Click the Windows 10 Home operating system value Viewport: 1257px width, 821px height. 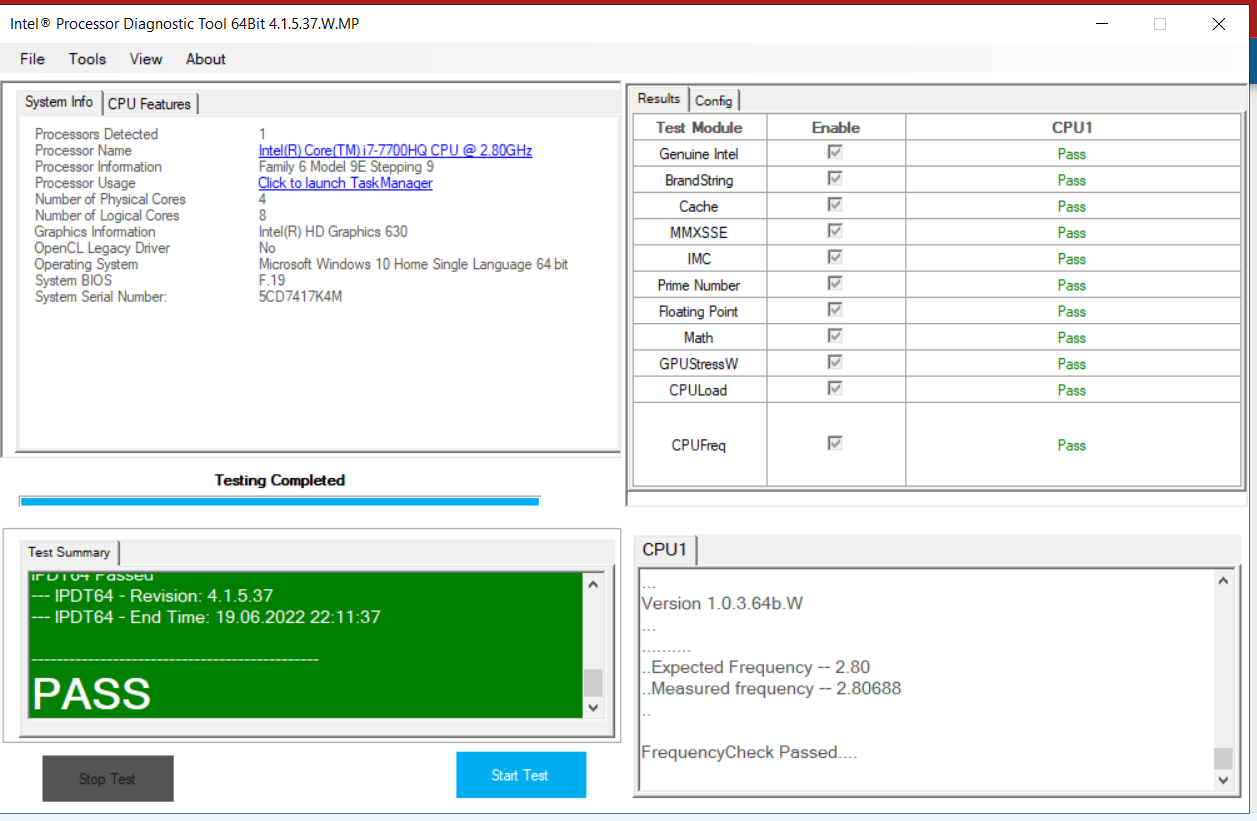(x=413, y=265)
